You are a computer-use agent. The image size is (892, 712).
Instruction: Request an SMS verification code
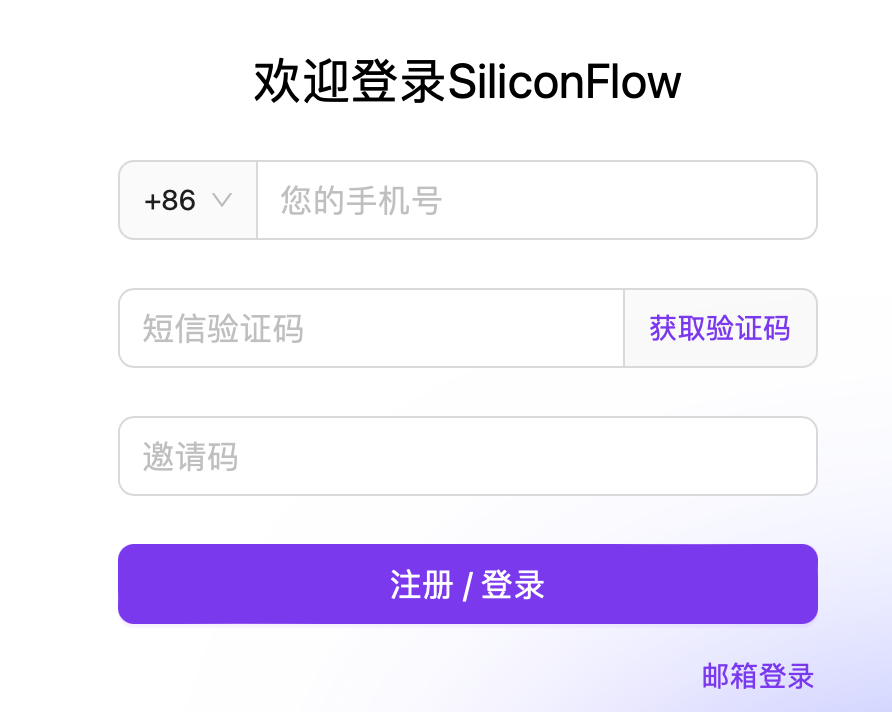720,328
